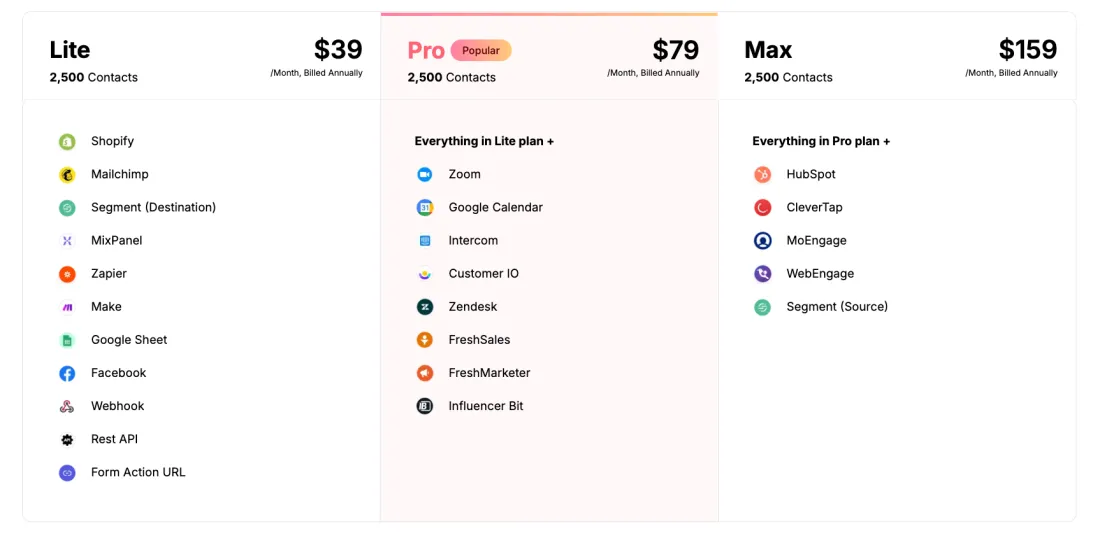
Task: Click the HubSpot logo icon
Action: click(763, 175)
